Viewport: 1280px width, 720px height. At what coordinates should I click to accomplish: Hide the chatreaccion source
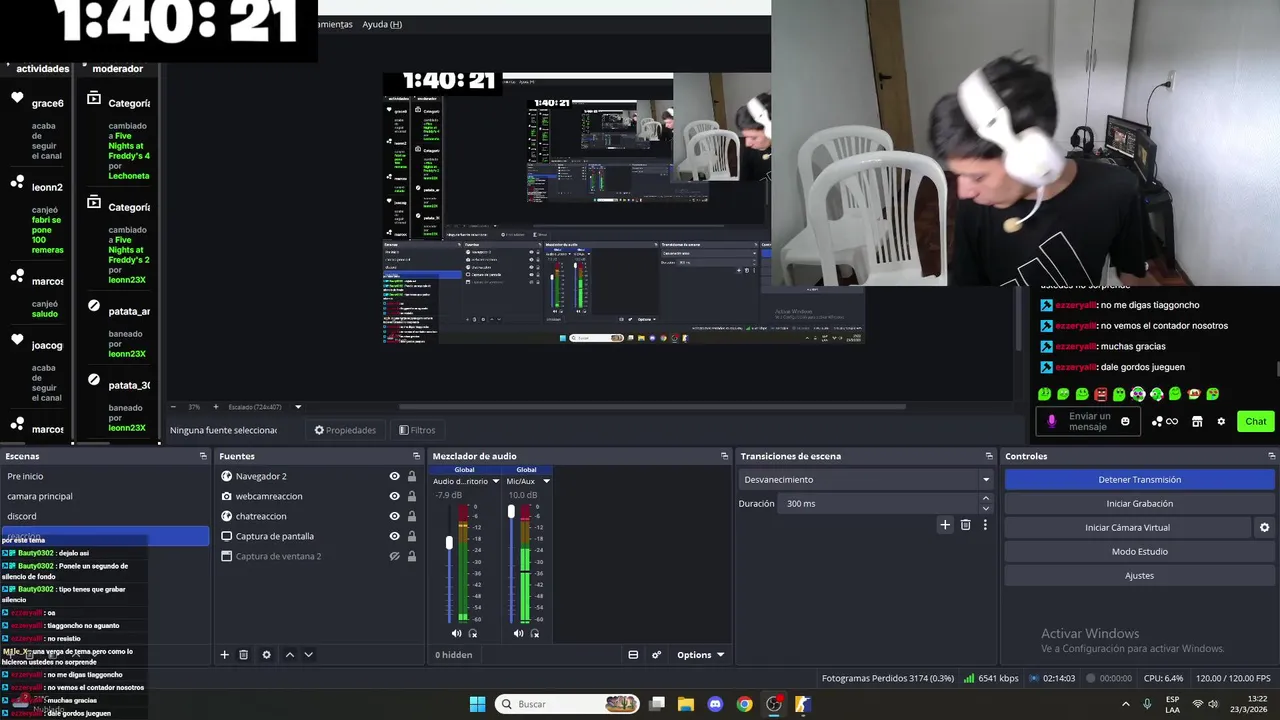click(395, 516)
